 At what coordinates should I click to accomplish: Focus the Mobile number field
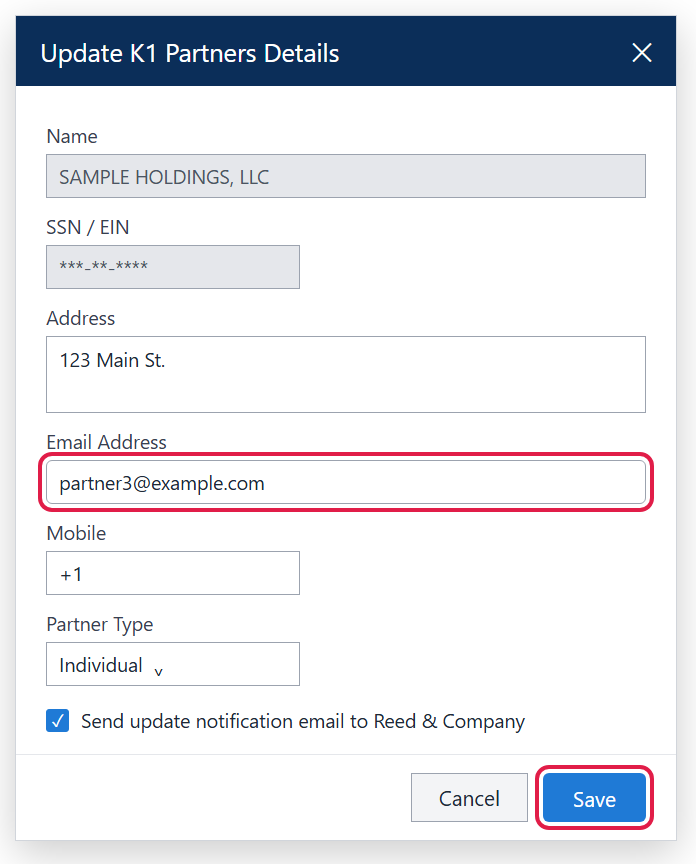click(x=172, y=573)
